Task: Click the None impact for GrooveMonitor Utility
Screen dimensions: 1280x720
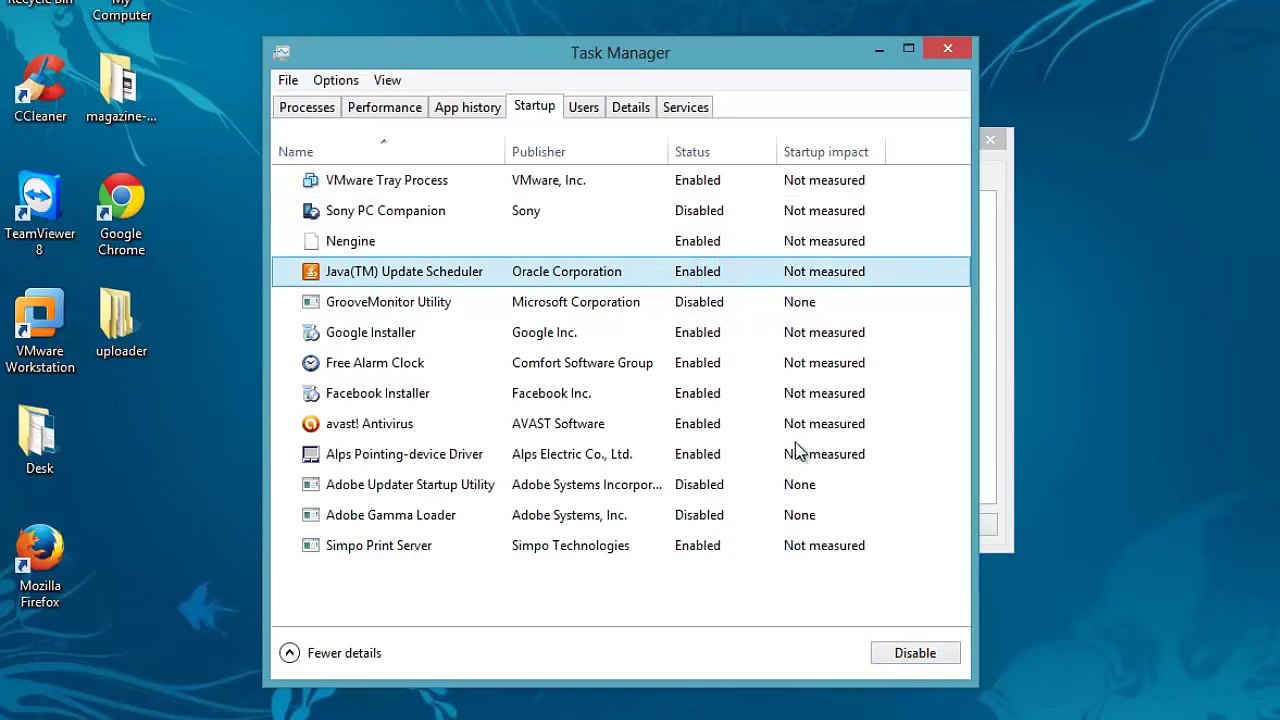Action: [x=800, y=302]
